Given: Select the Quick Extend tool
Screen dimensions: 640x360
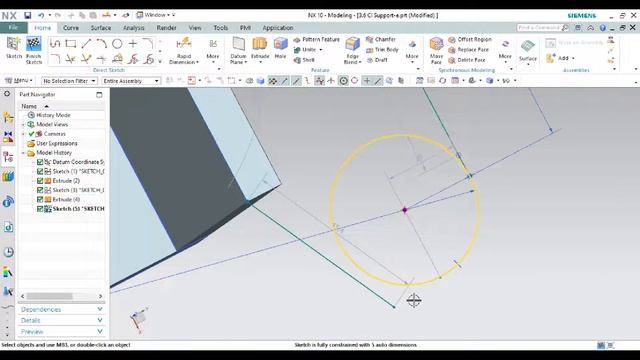Looking at the screenshot, I should coord(86,59).
